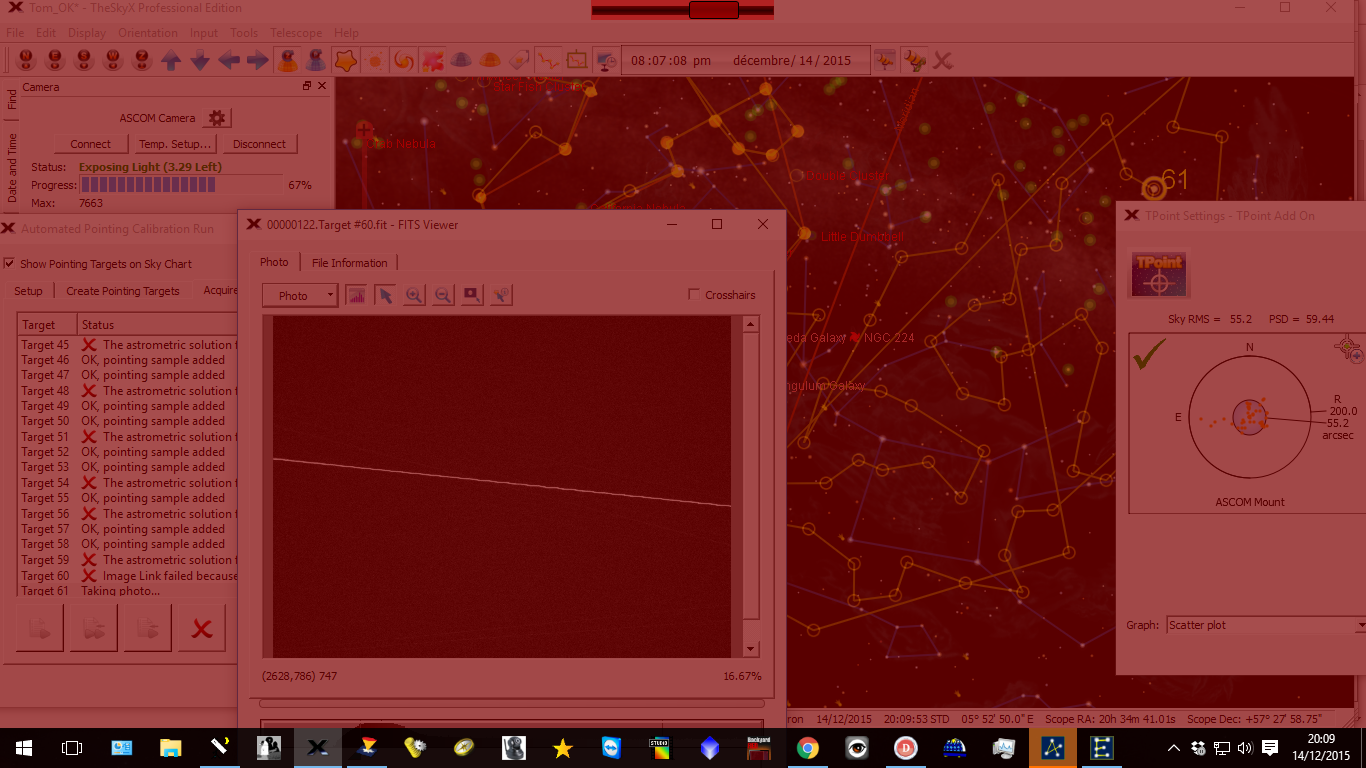The image size is (1366, 768).
Task: Click the look West (W) toolbar button
Action: [x=113, y=60]
